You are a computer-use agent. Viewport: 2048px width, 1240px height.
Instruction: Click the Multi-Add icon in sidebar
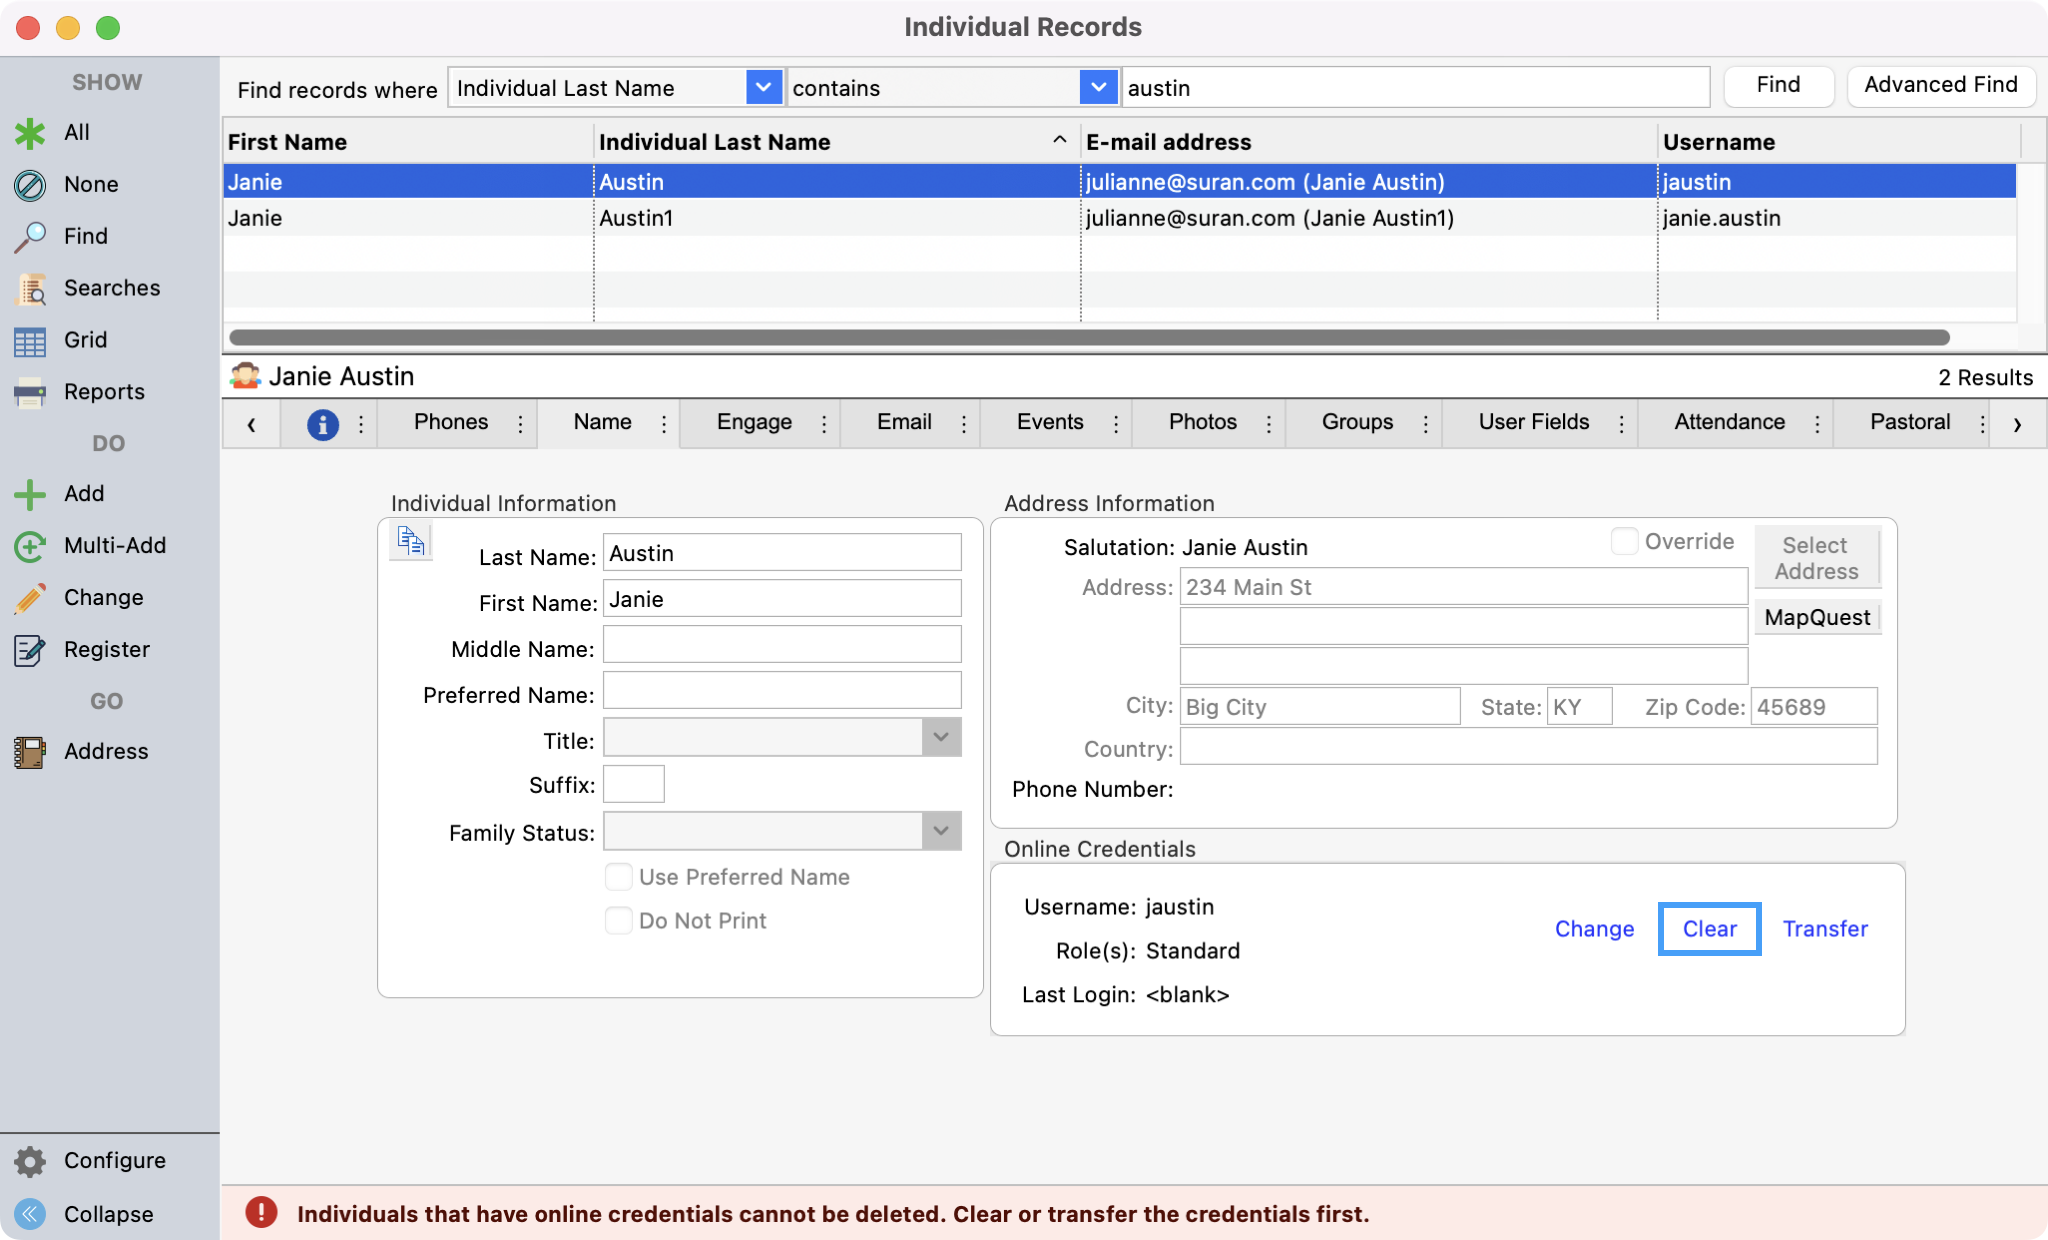pos(30,546)
